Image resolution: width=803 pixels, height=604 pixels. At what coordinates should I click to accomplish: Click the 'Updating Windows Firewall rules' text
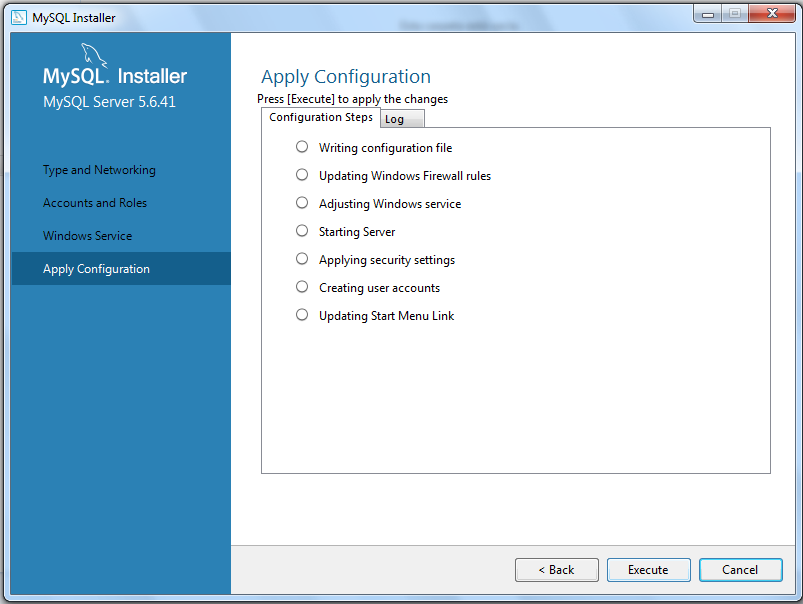(405, 176)
